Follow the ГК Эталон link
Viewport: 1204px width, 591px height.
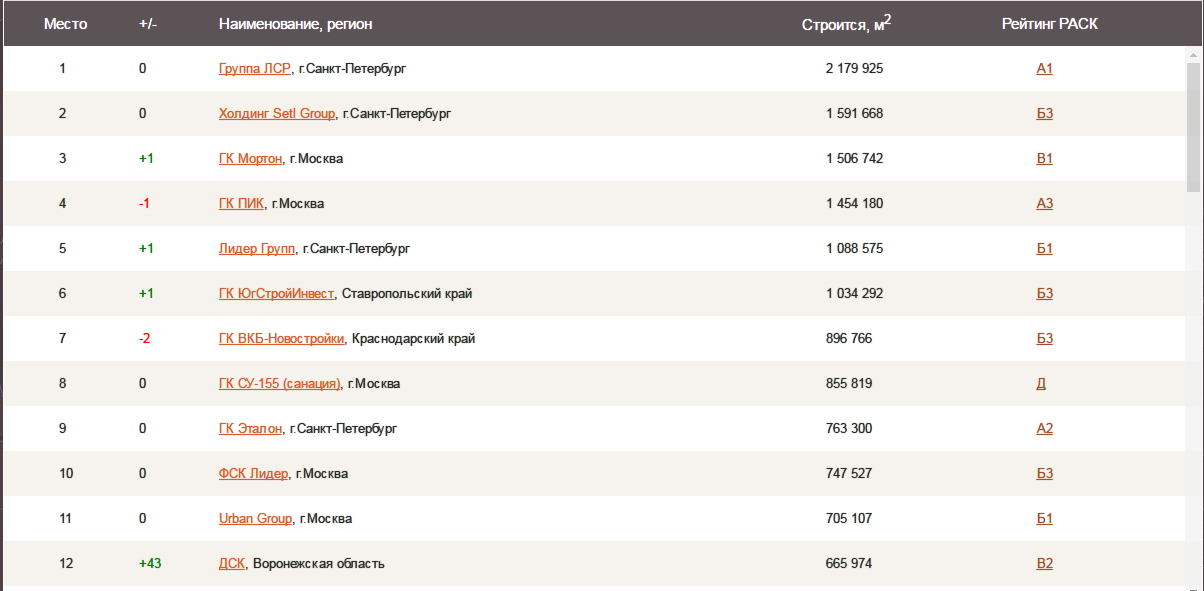click(x=250, y=429)
